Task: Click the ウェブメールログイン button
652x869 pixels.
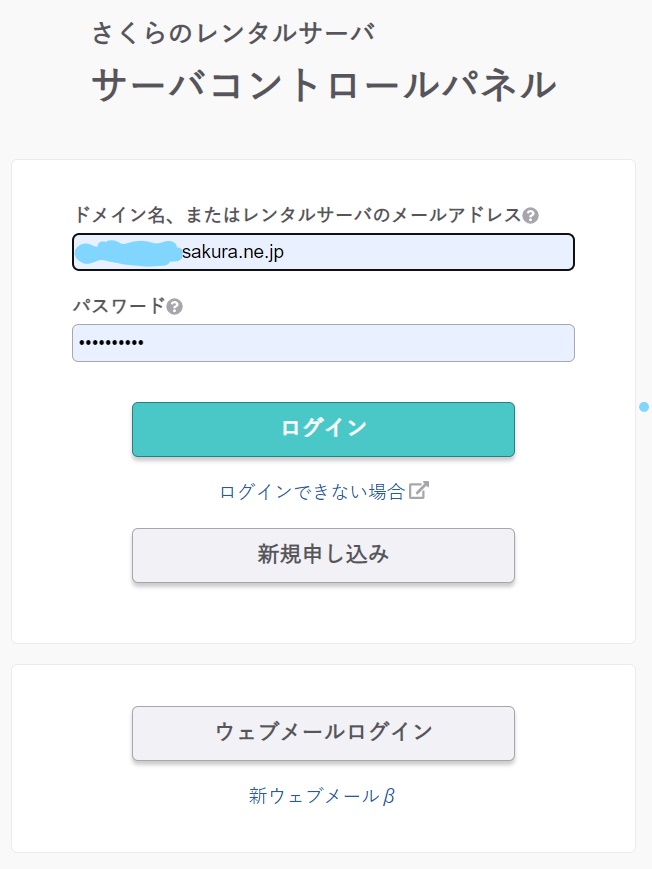Action: 323,733
